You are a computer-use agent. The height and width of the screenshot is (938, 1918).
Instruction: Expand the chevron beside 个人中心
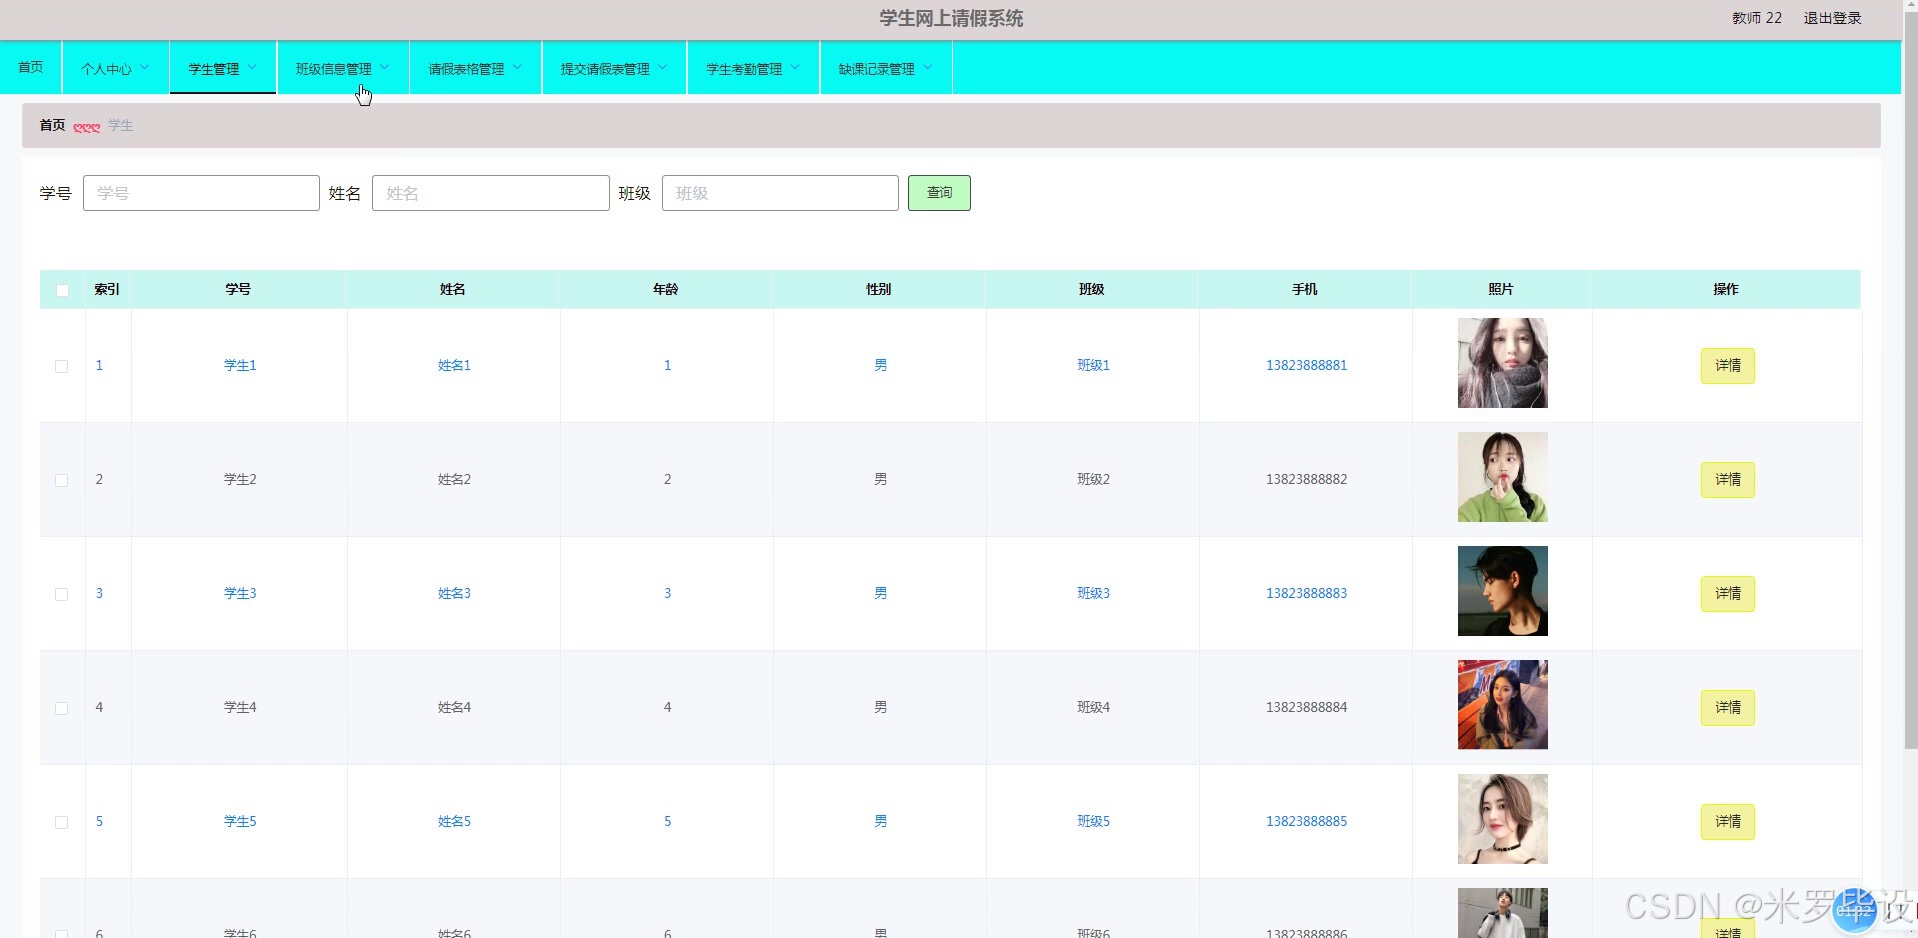145,68
